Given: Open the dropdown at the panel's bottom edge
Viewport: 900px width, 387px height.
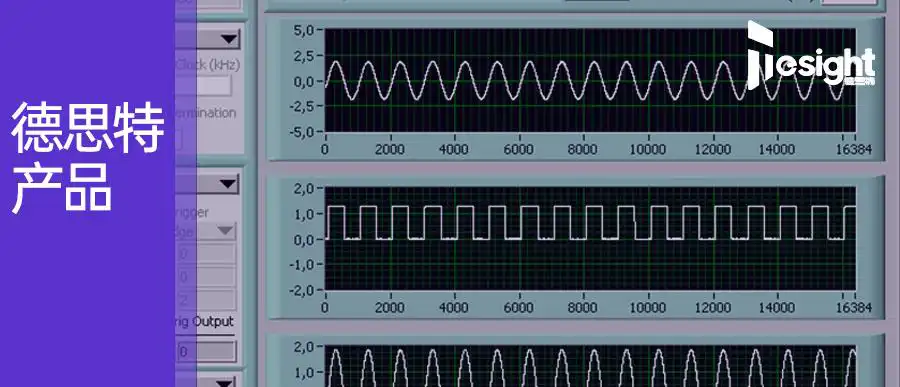Looking at the screenshot, I should point(226,382).
